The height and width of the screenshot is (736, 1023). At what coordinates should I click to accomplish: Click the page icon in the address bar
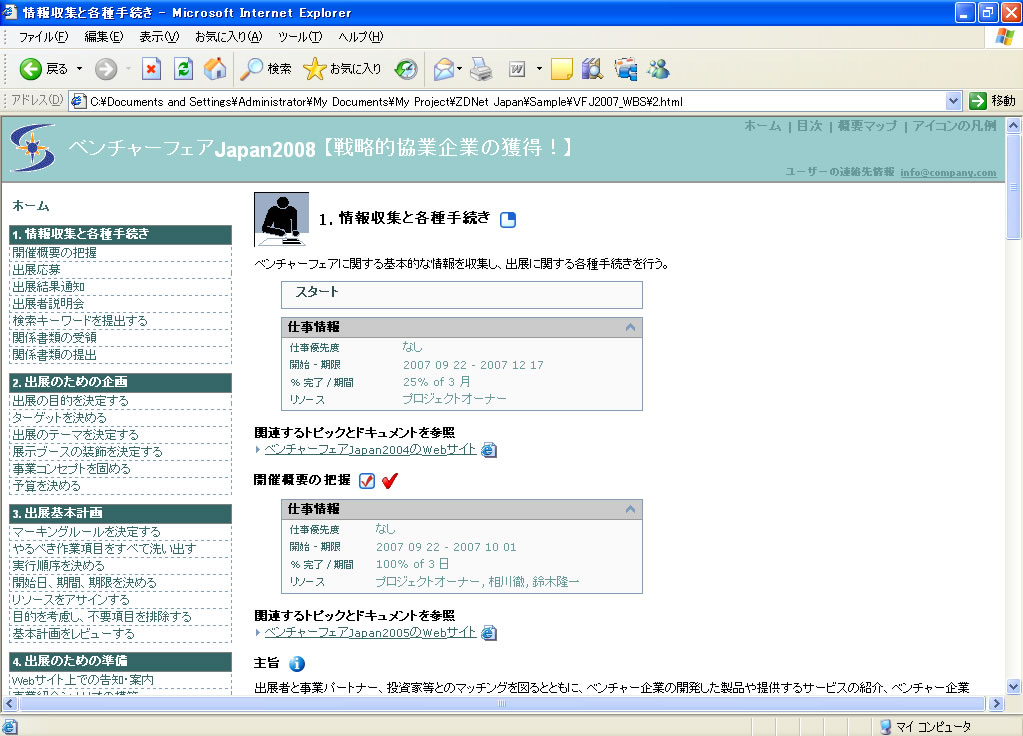click(x=78, y=101)
